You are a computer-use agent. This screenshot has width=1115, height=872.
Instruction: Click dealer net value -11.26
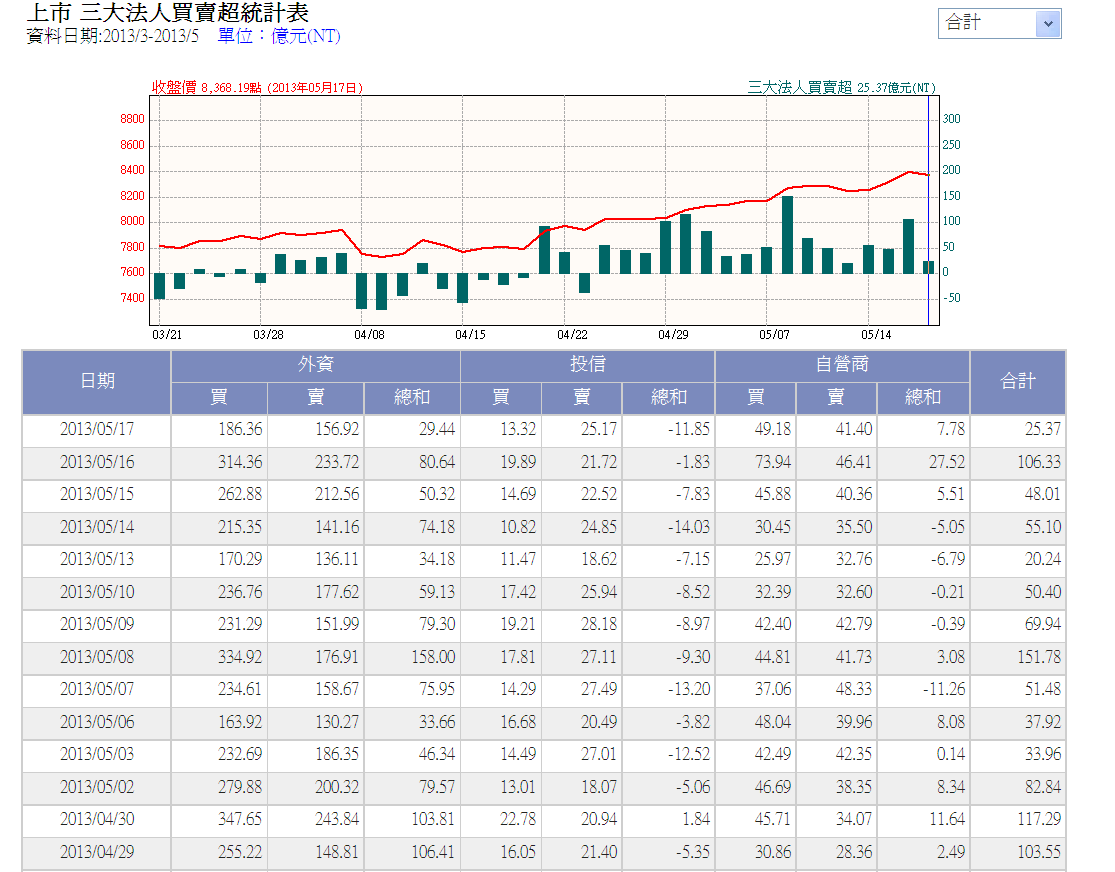[x=944, y=688]
